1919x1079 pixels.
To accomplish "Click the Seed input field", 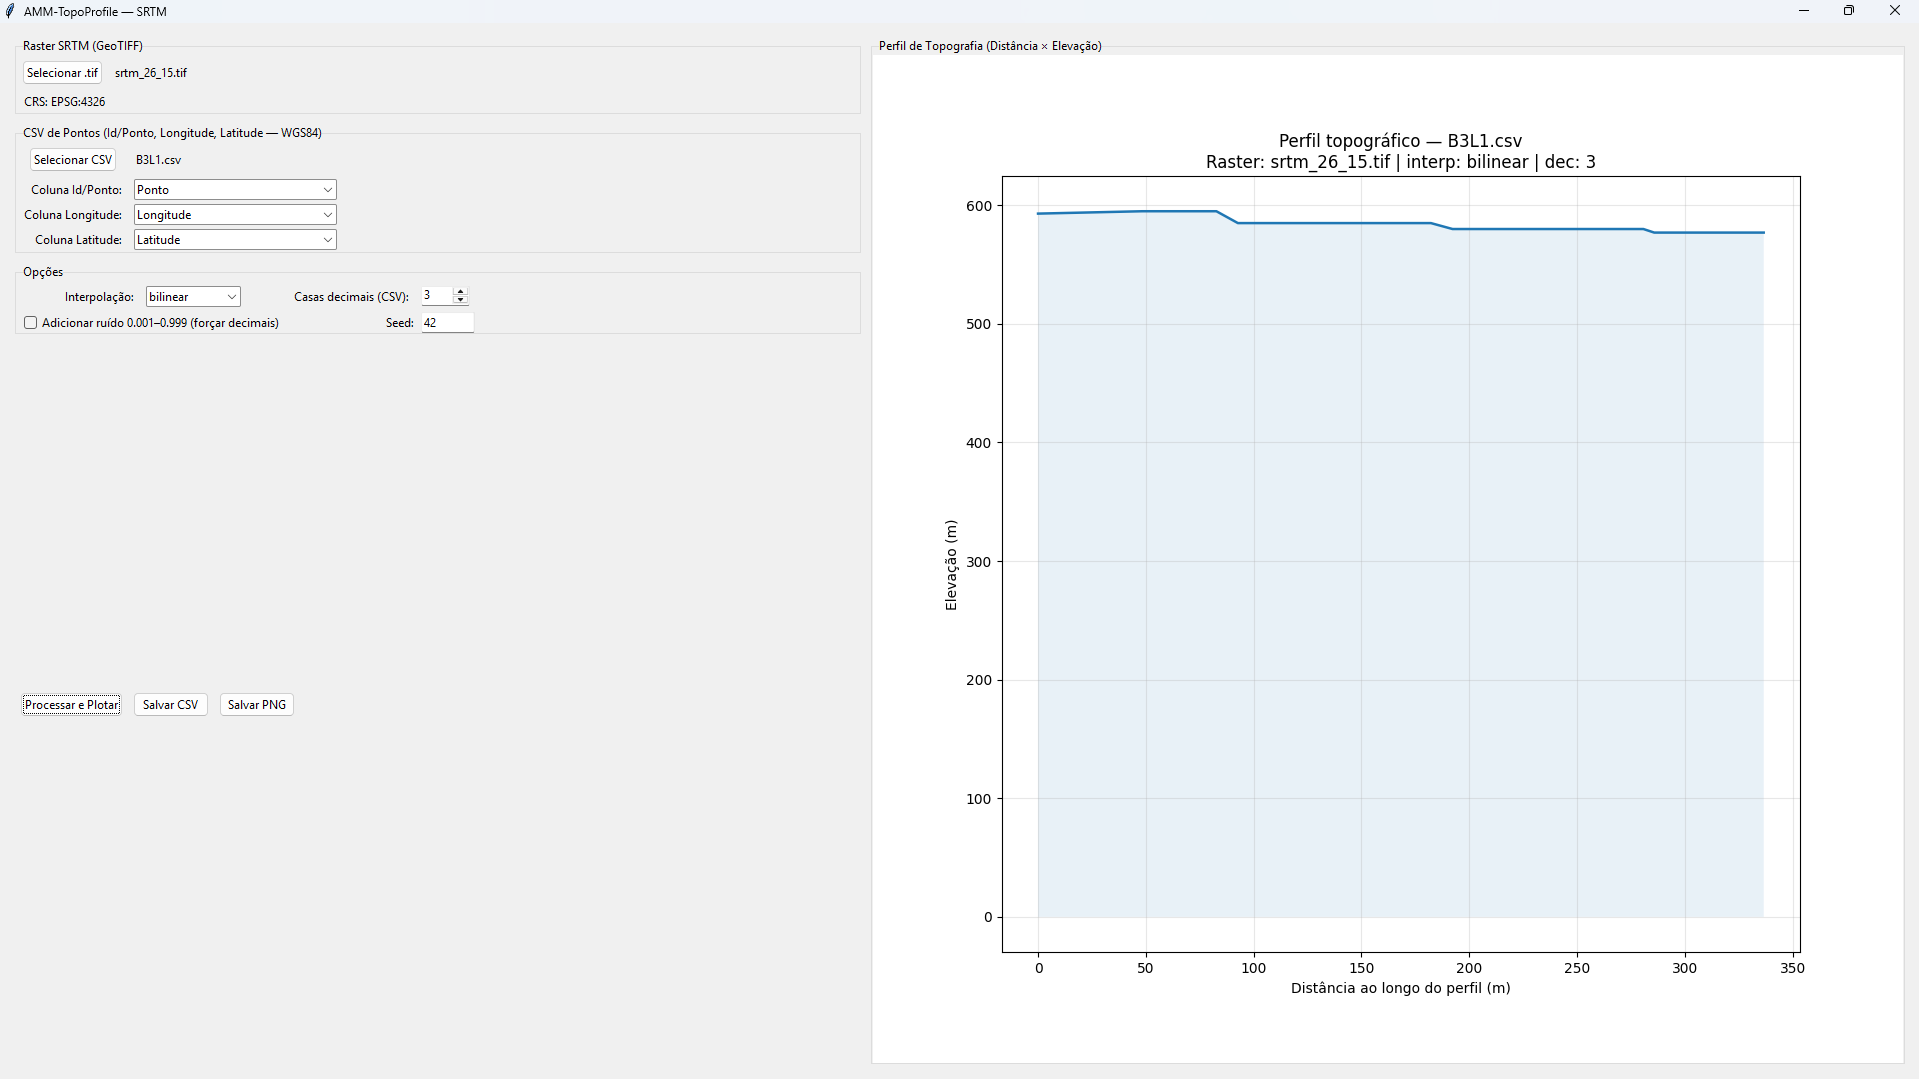I will pyautogui.click(x=447, y=323).
